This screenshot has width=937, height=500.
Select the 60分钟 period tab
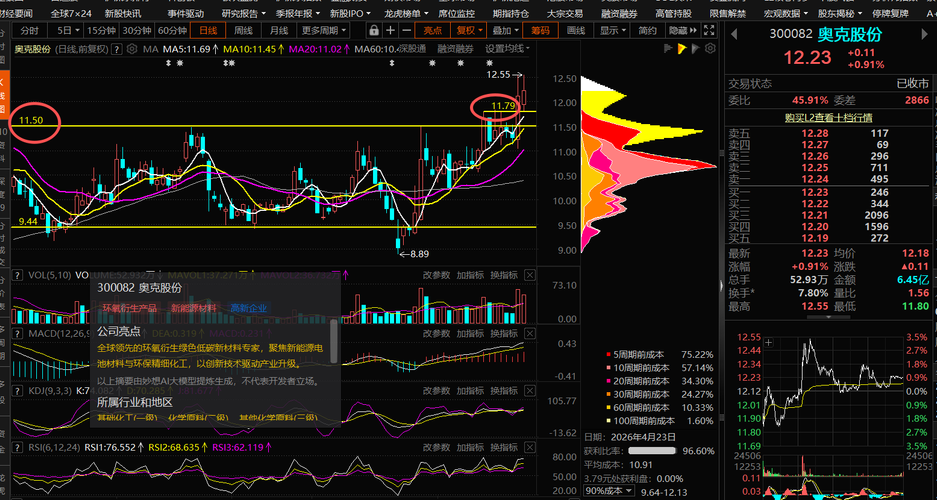(x=172, y=30)
